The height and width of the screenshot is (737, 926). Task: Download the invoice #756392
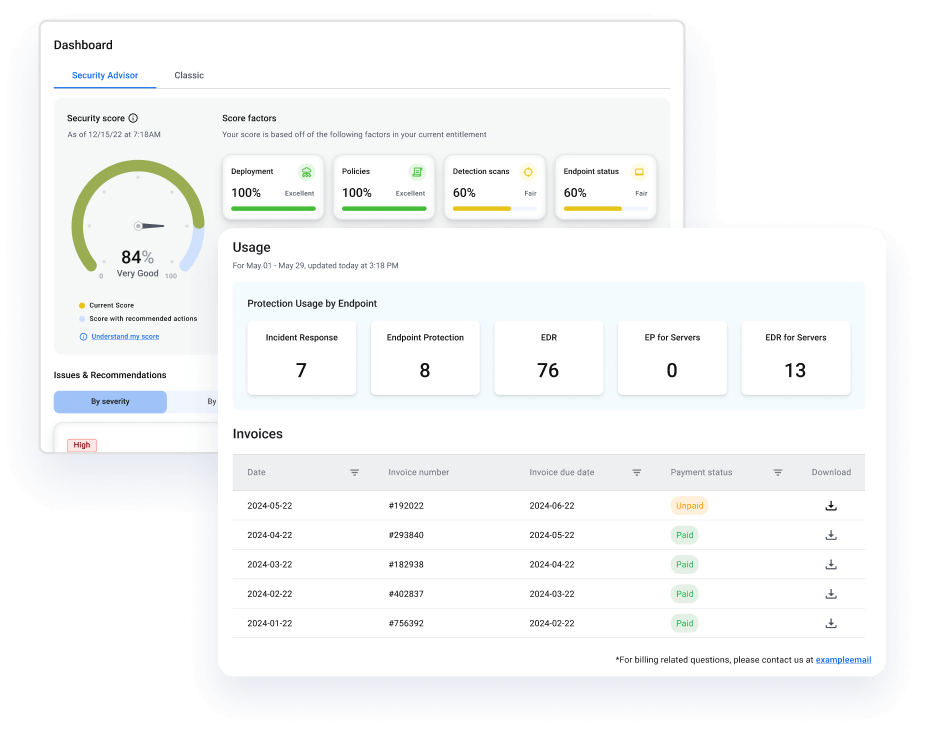(831, 623)
